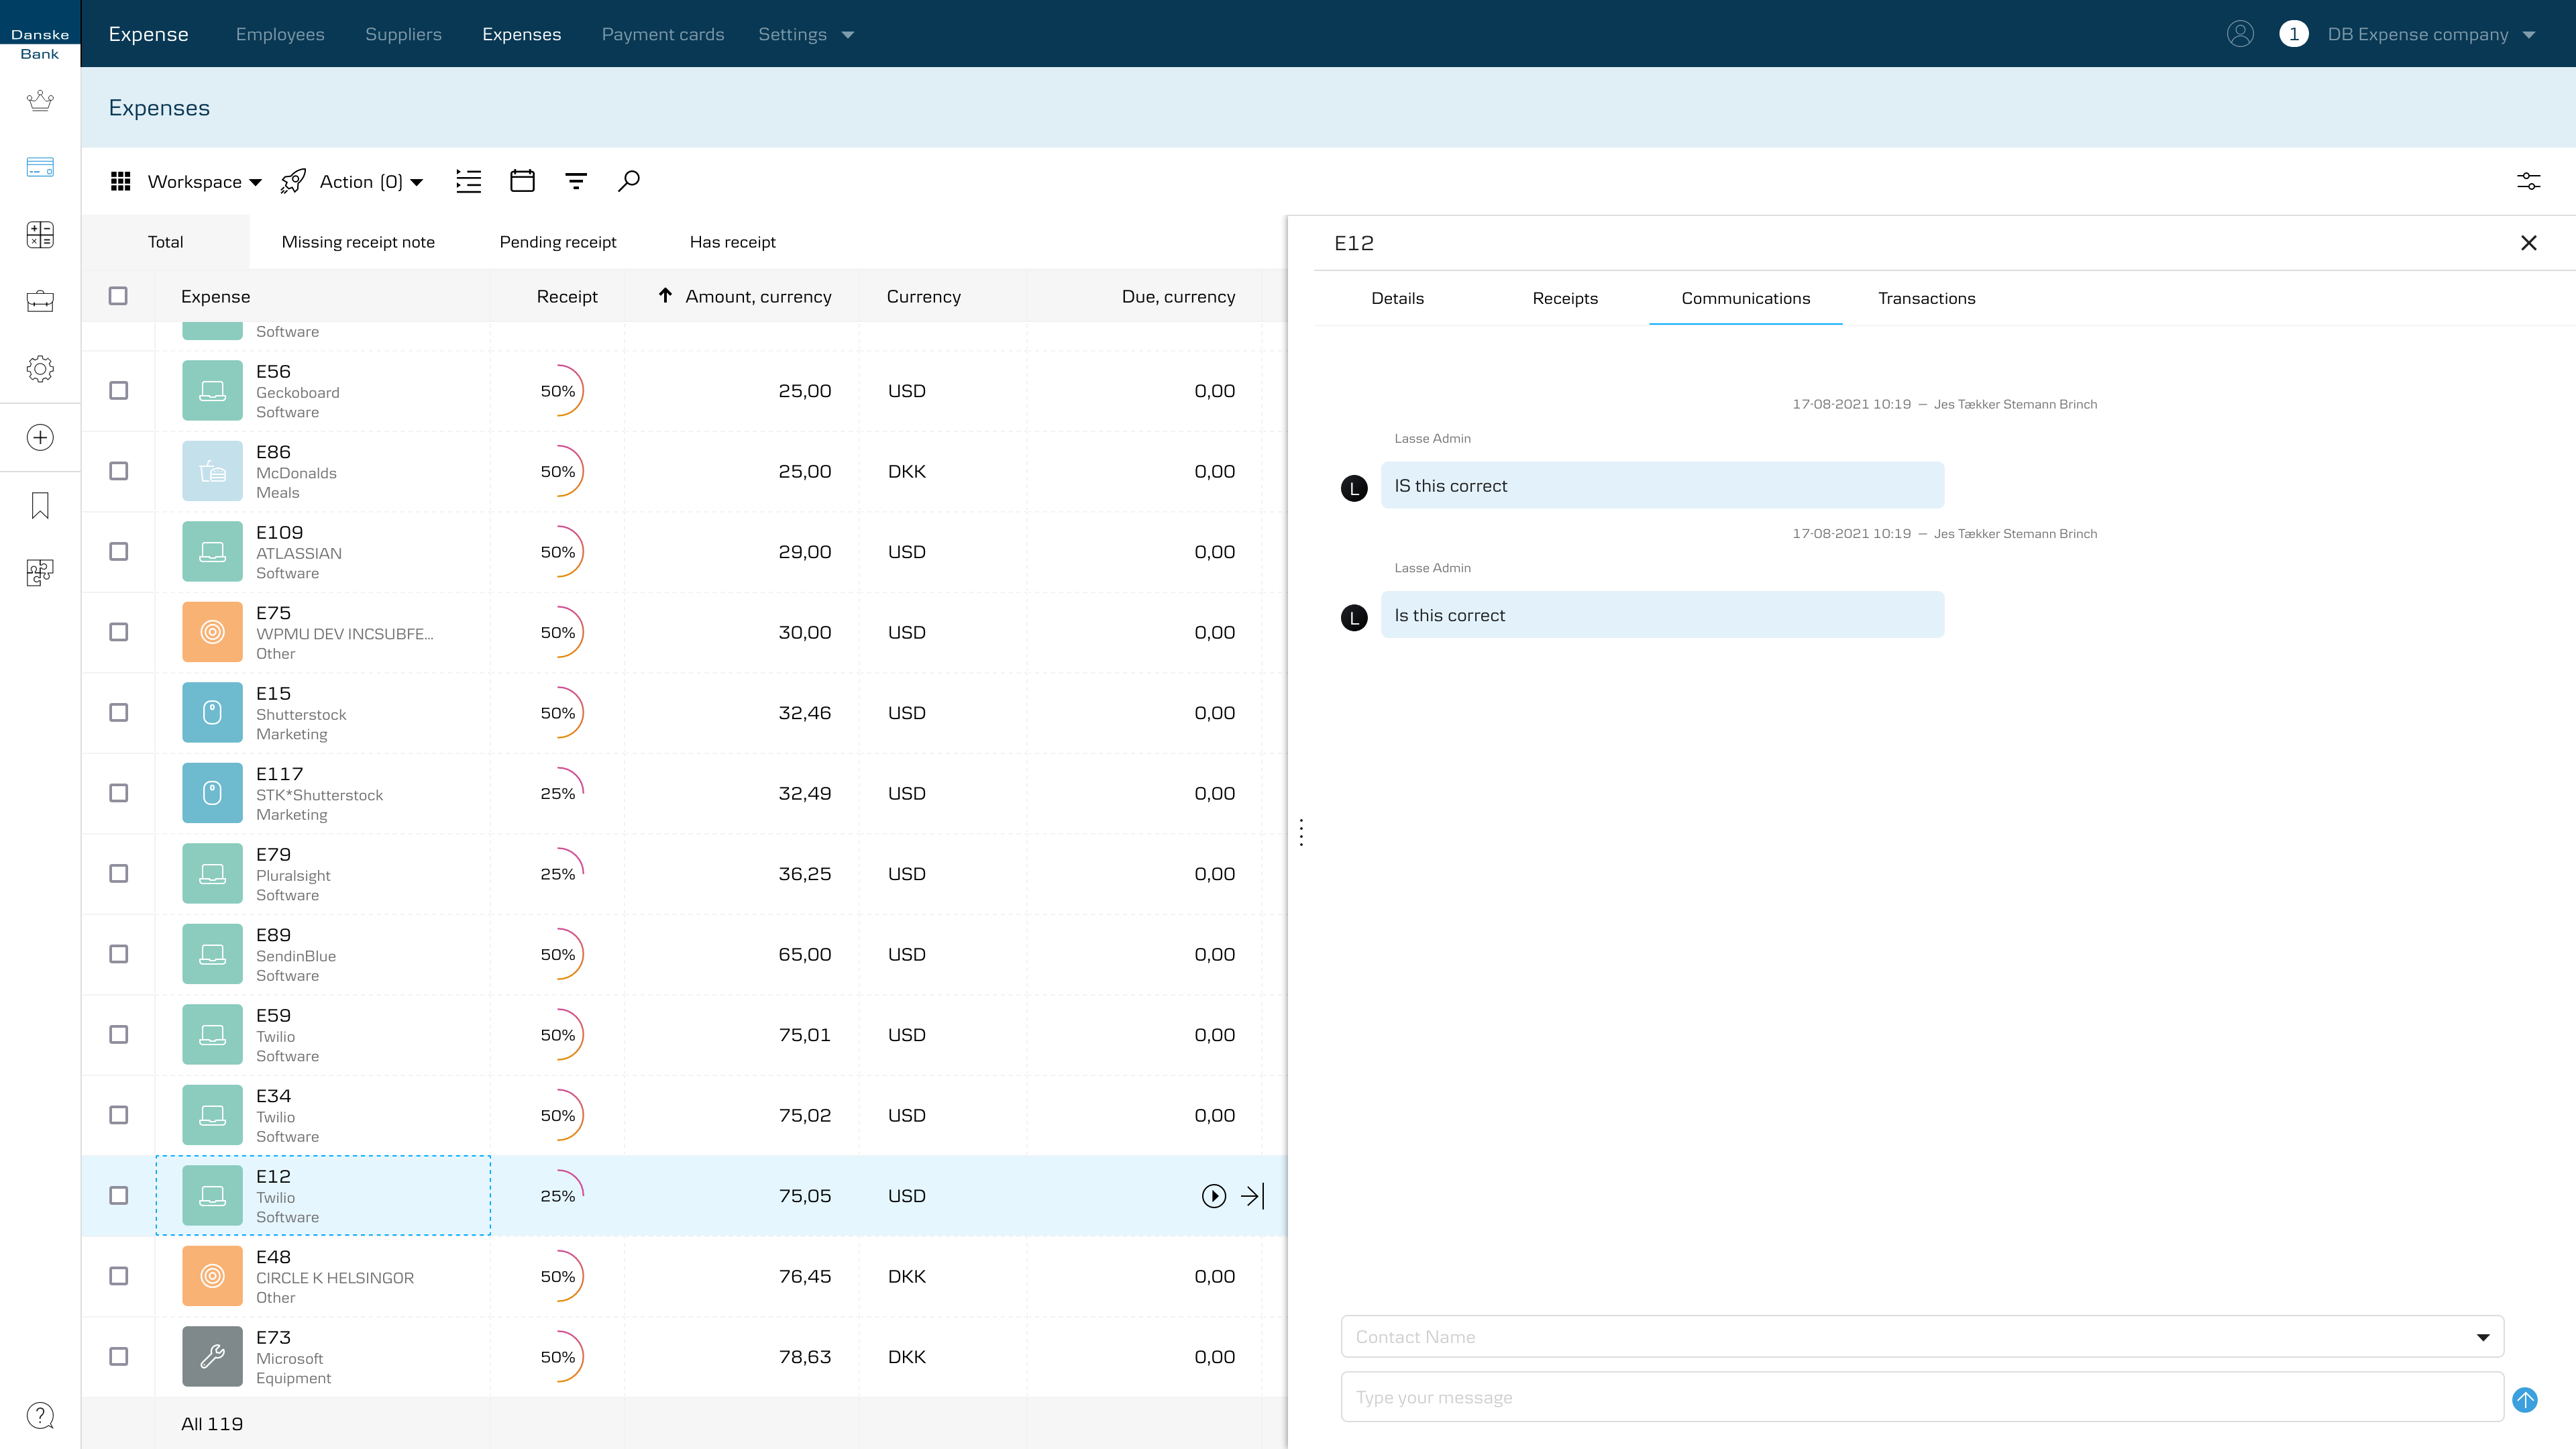Click the E73 Microsoft wrench thumbnail

(x=212, y=1356)
